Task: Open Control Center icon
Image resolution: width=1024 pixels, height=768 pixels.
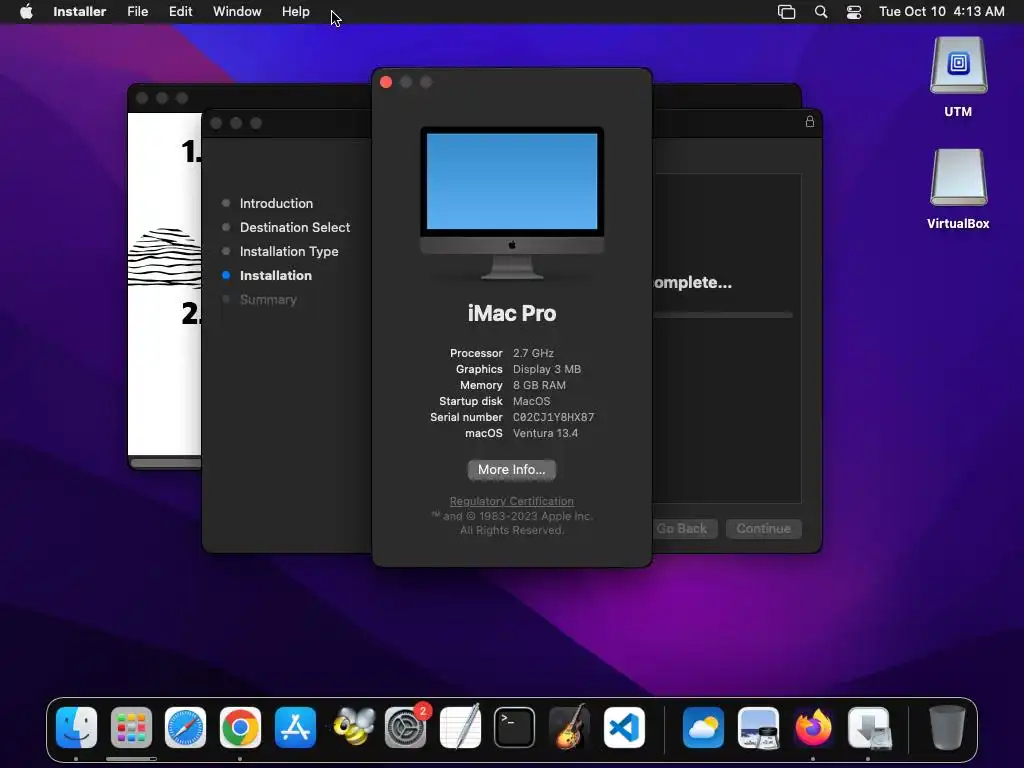Action: pos(854,12)
